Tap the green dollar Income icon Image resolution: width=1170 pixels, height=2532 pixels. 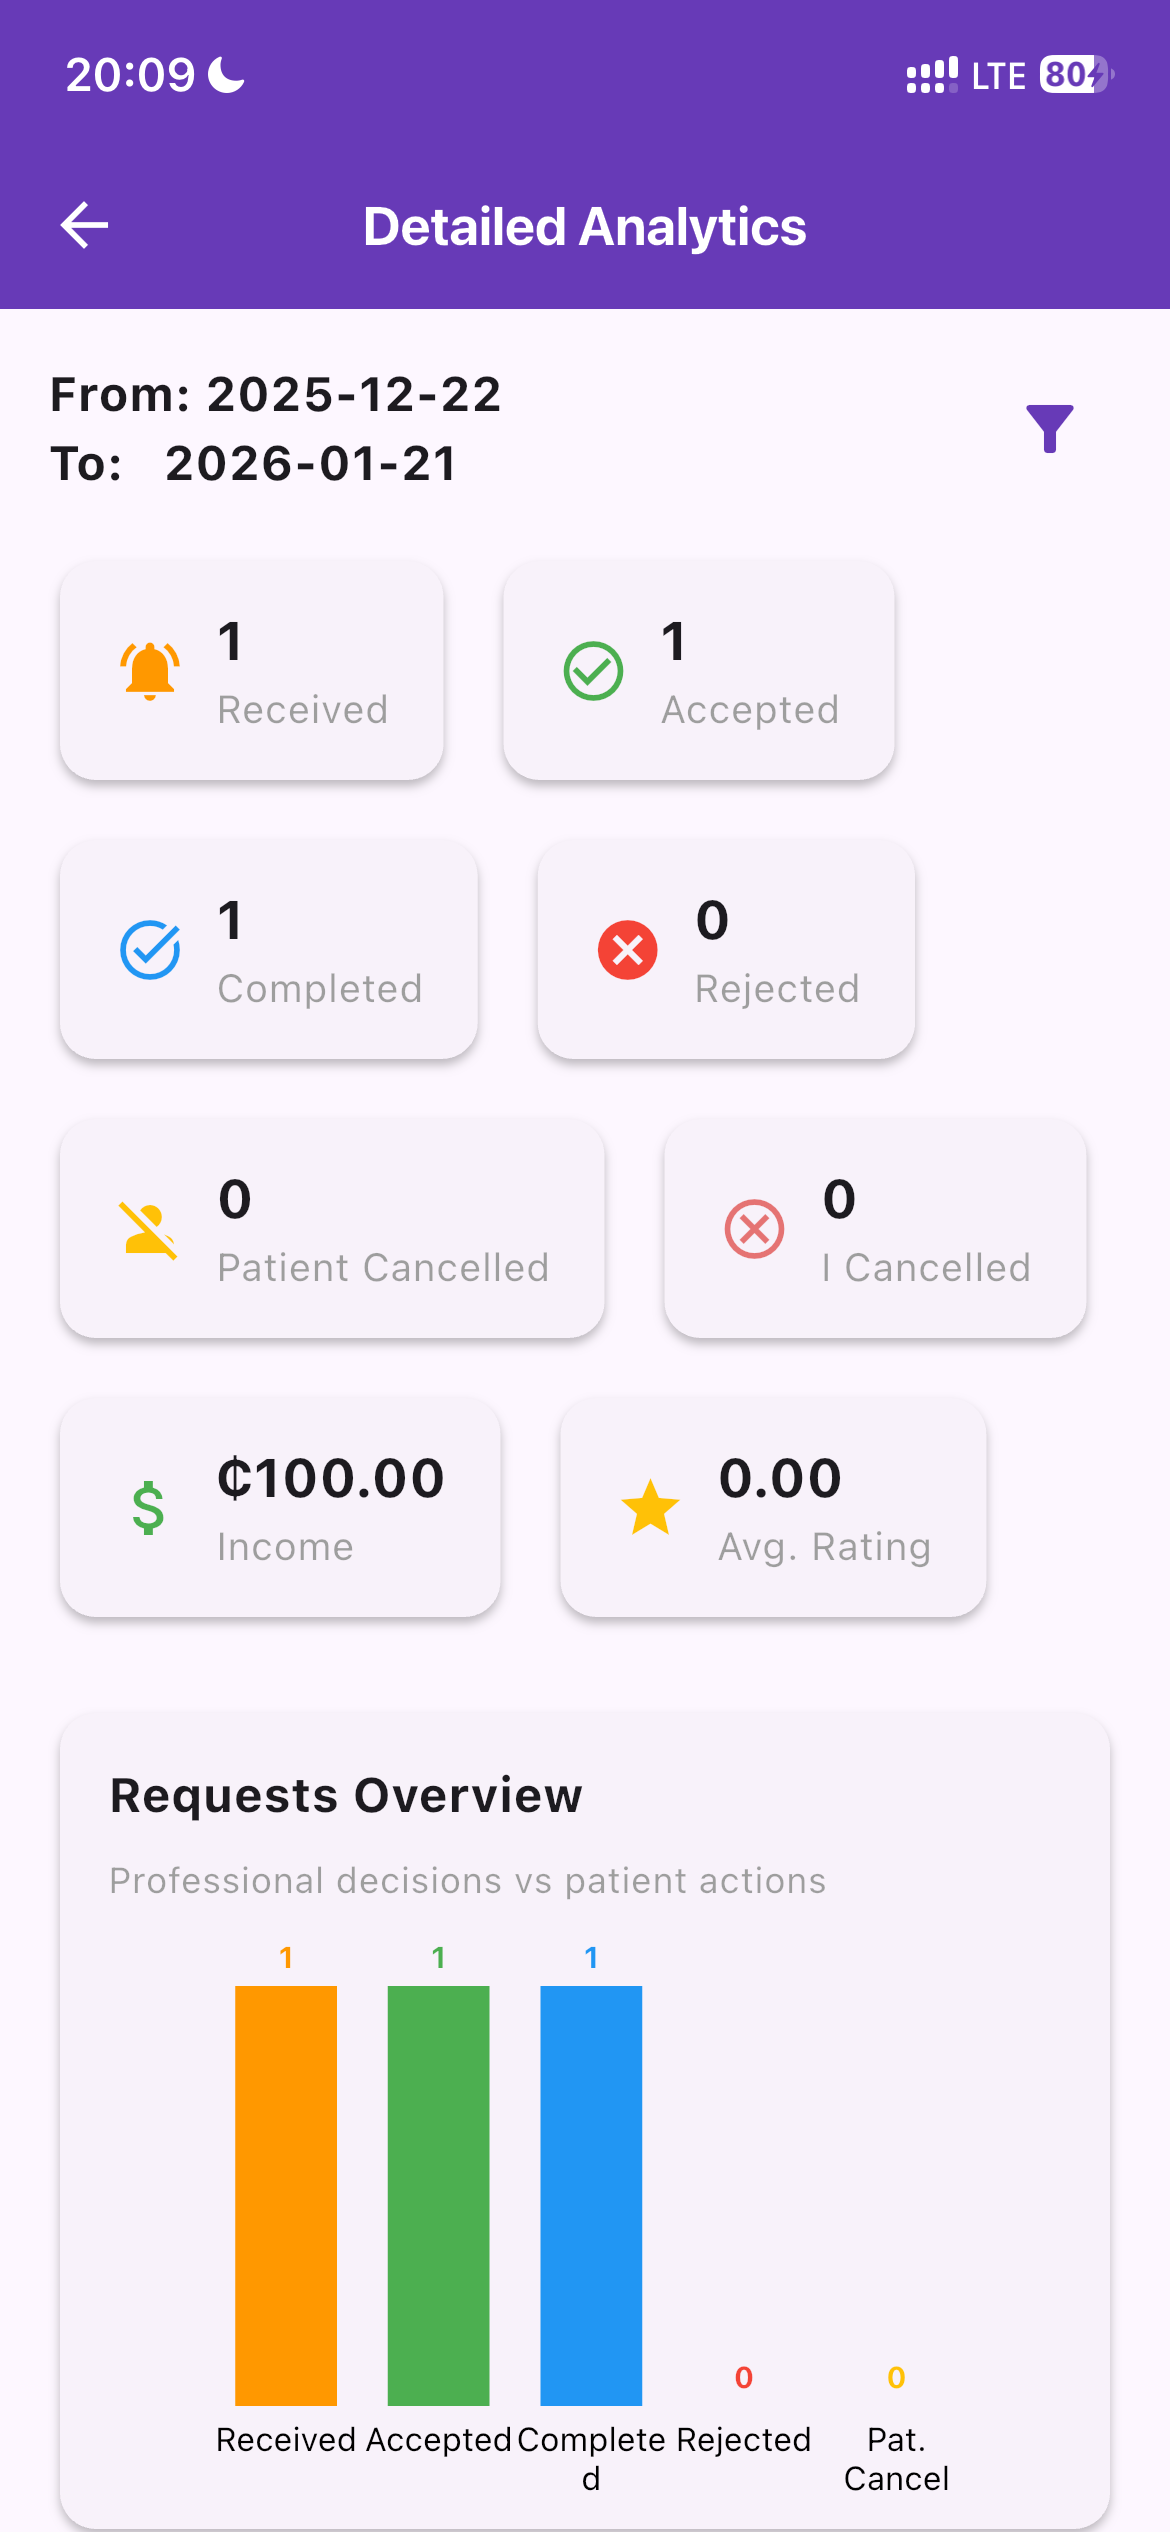point(149,1508)
